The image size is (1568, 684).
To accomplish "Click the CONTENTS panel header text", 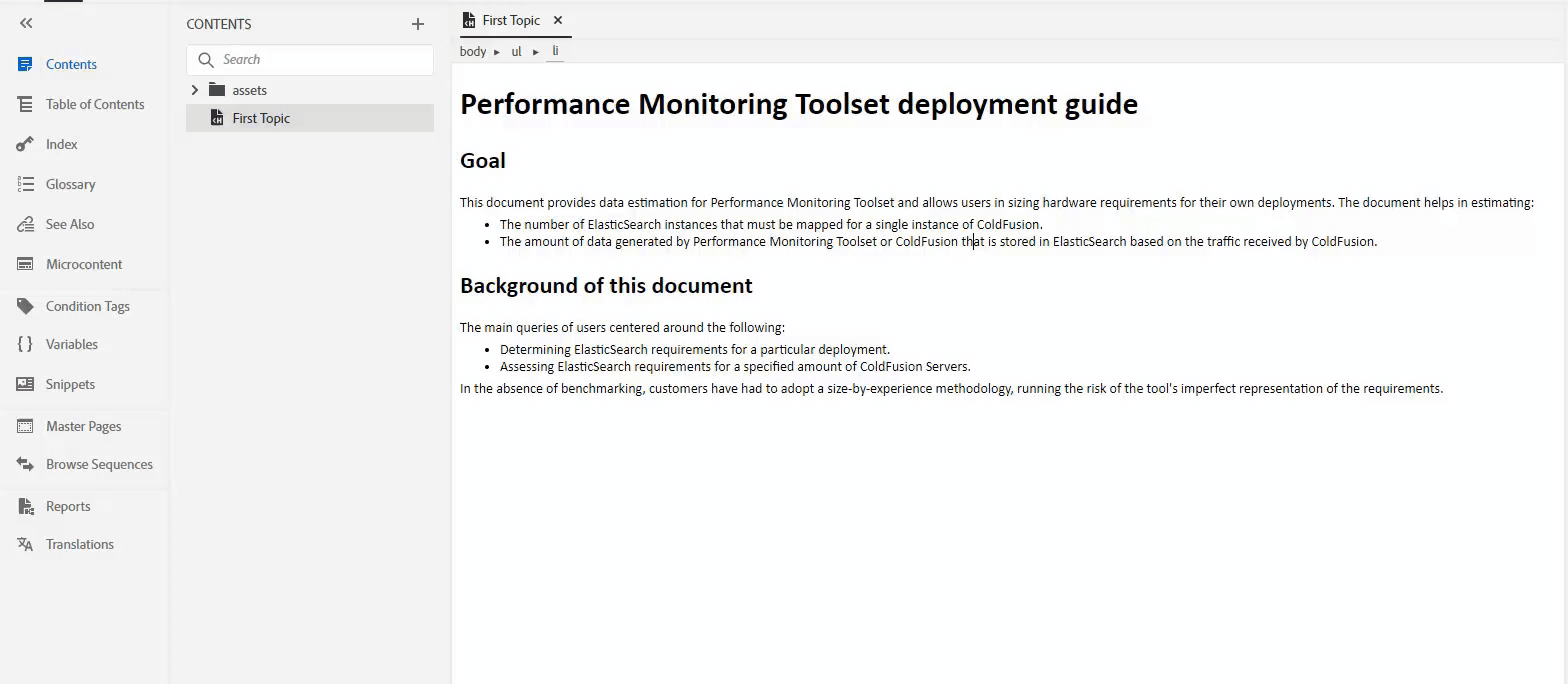I will coord(219,24).
